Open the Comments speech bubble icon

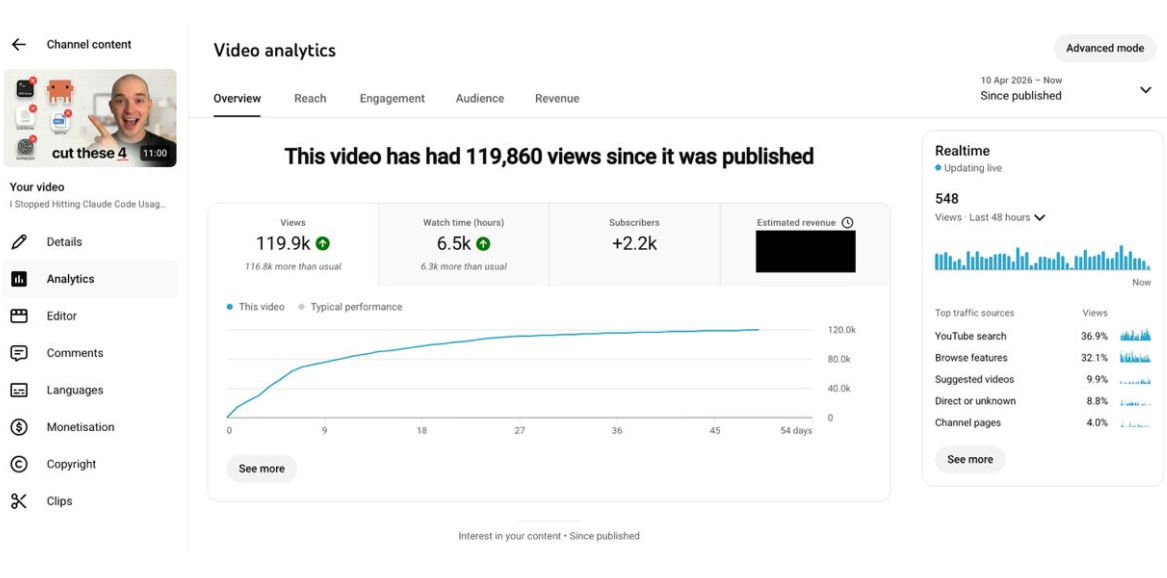(19, 353)
